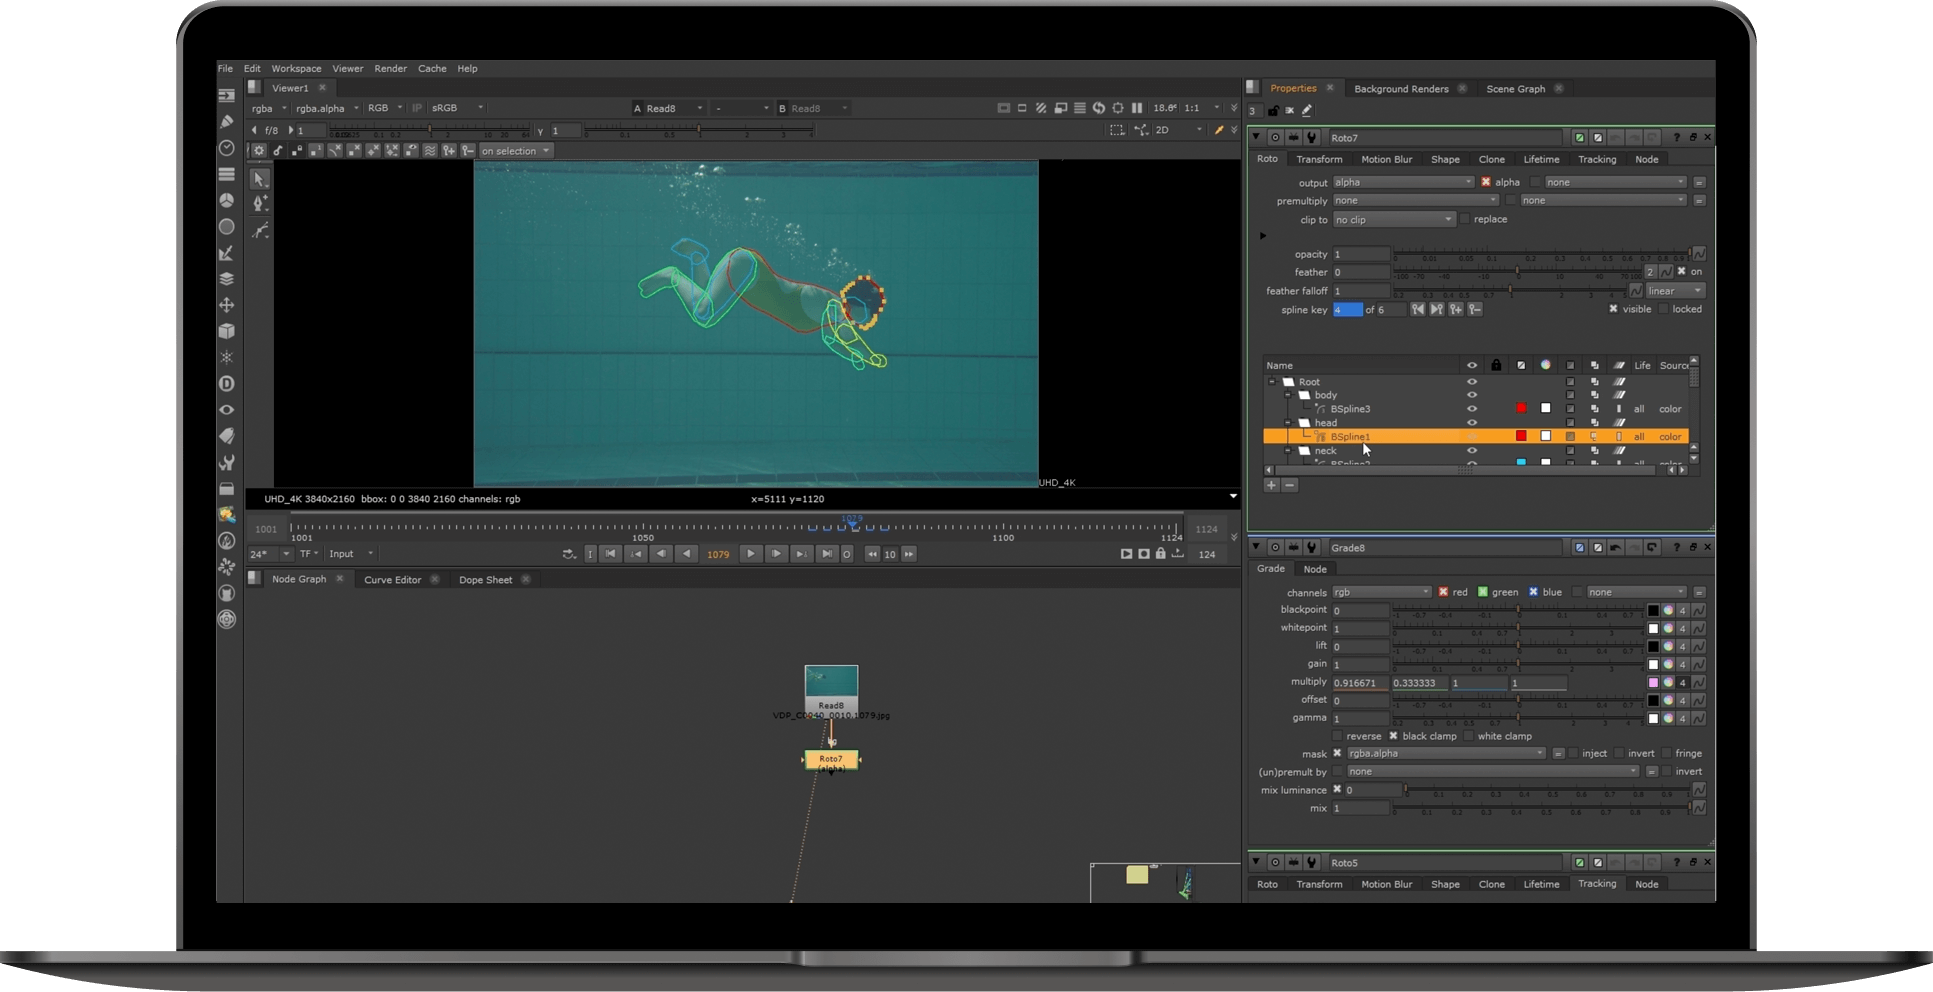The image size is (1933, 992).
Task: Enable the replace checkbox
Action: point(1465,219)
